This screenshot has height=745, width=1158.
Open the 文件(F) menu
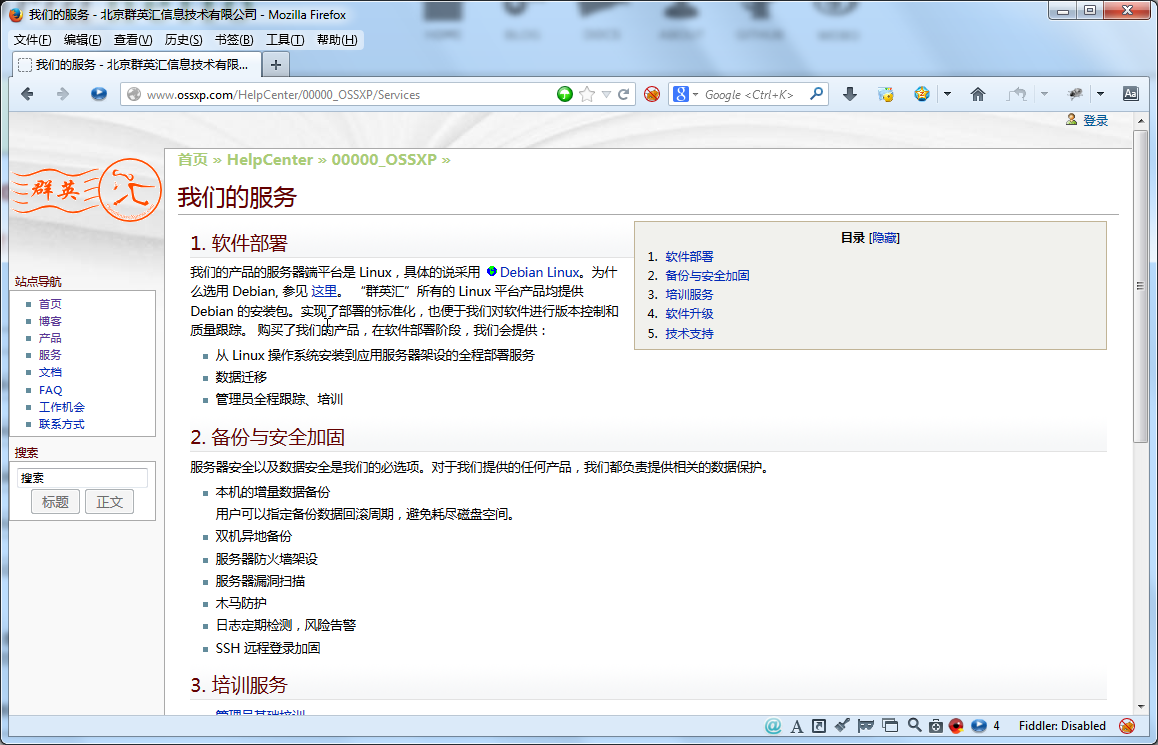[x=32, y=40]
